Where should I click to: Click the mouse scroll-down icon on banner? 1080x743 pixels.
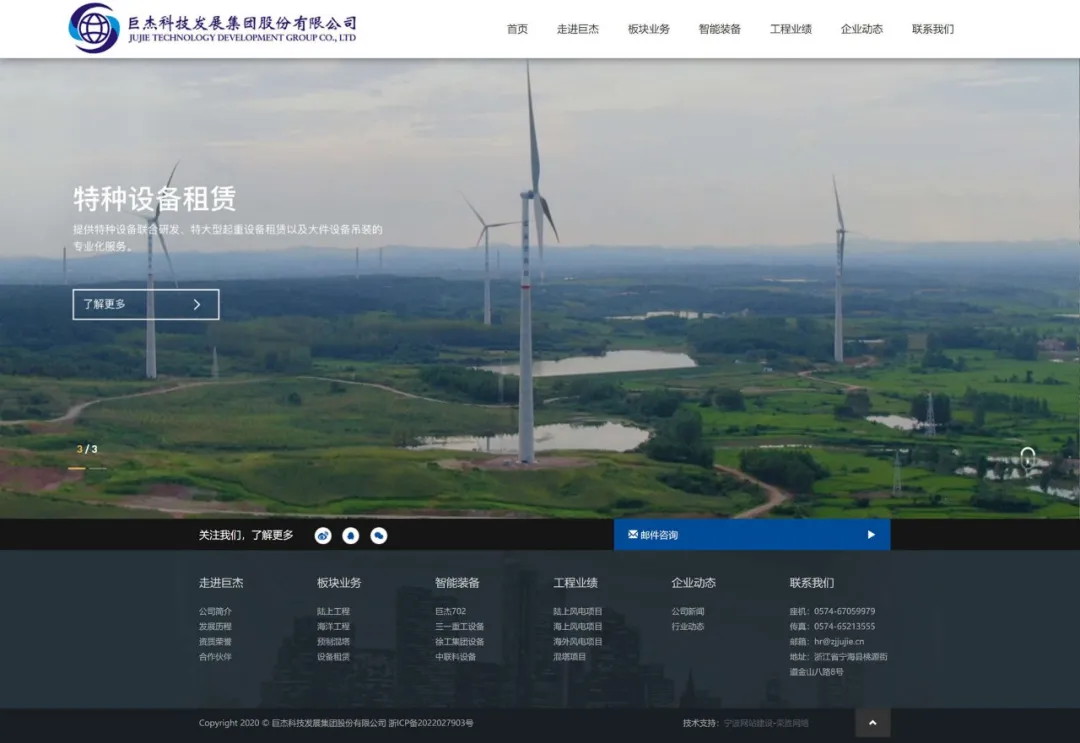point(1027,457)
